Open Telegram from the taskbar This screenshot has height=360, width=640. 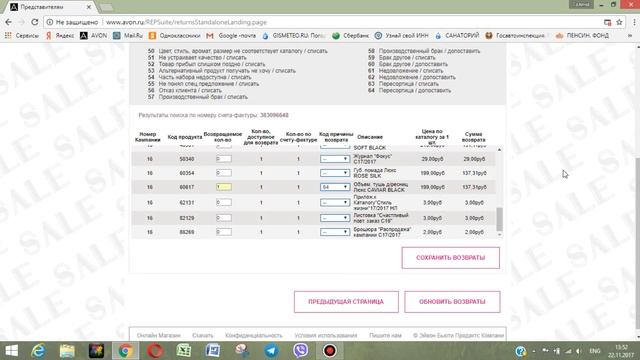pos(271,351)
